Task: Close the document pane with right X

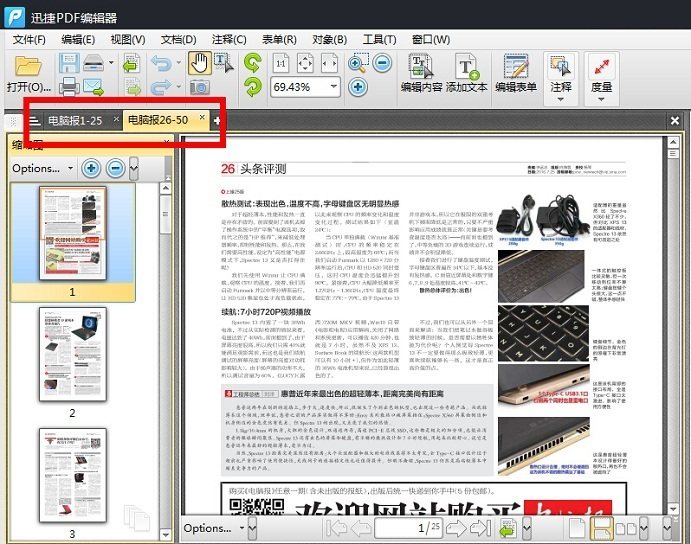Action: point(674,120)
